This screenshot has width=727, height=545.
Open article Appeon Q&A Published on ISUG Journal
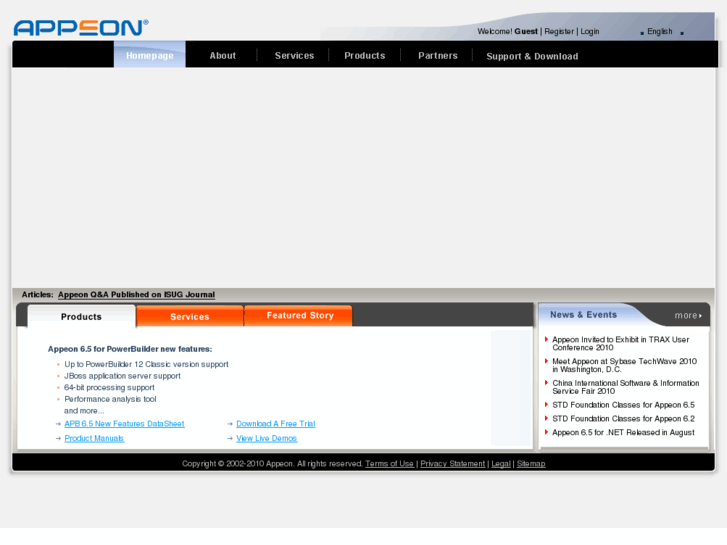point(136,295)
